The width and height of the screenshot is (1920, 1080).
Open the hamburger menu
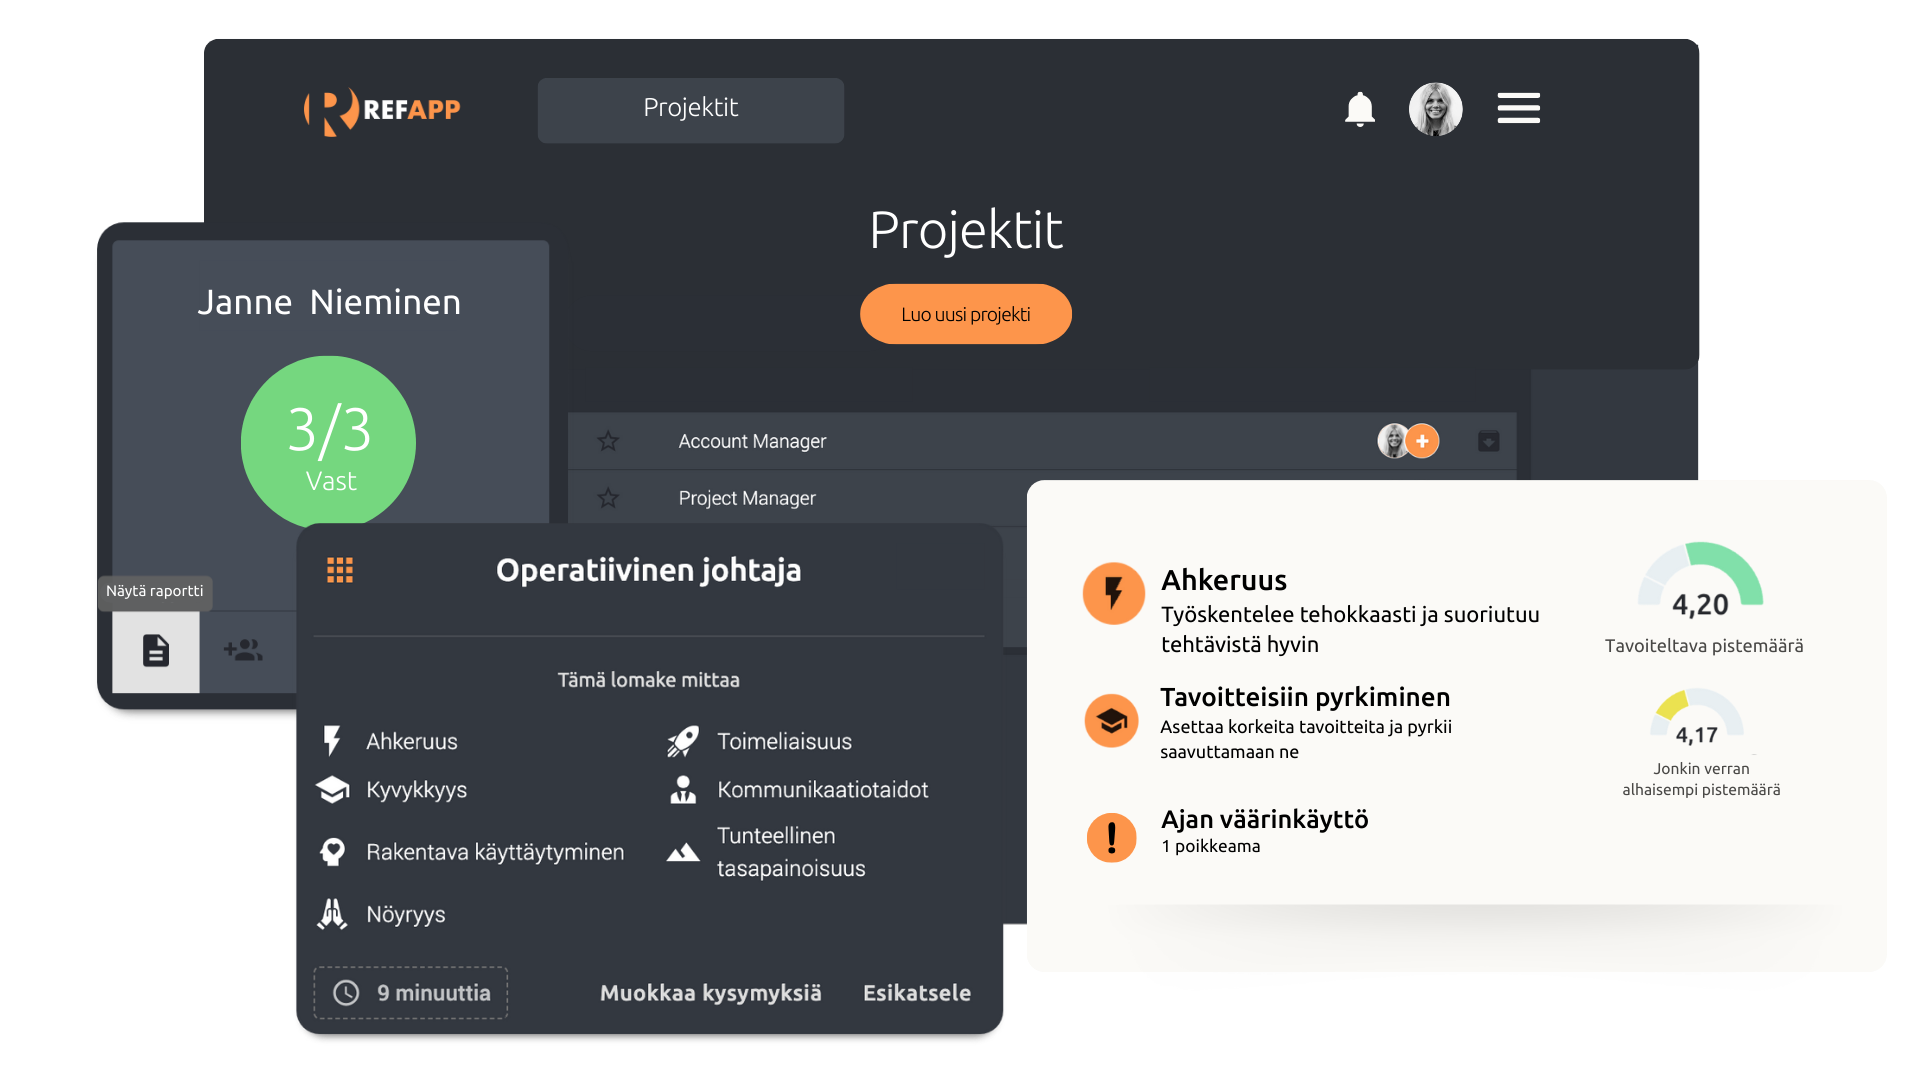tap(1518, 108)
